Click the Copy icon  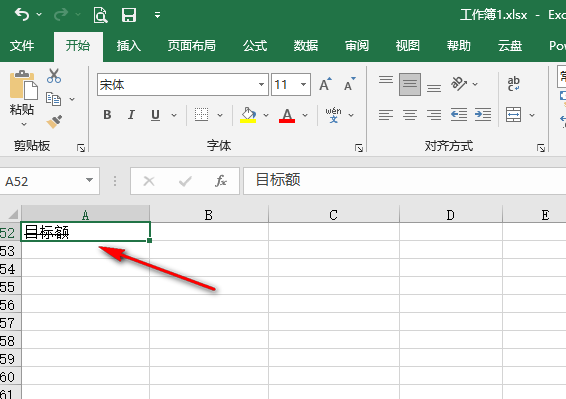point(53,99)
